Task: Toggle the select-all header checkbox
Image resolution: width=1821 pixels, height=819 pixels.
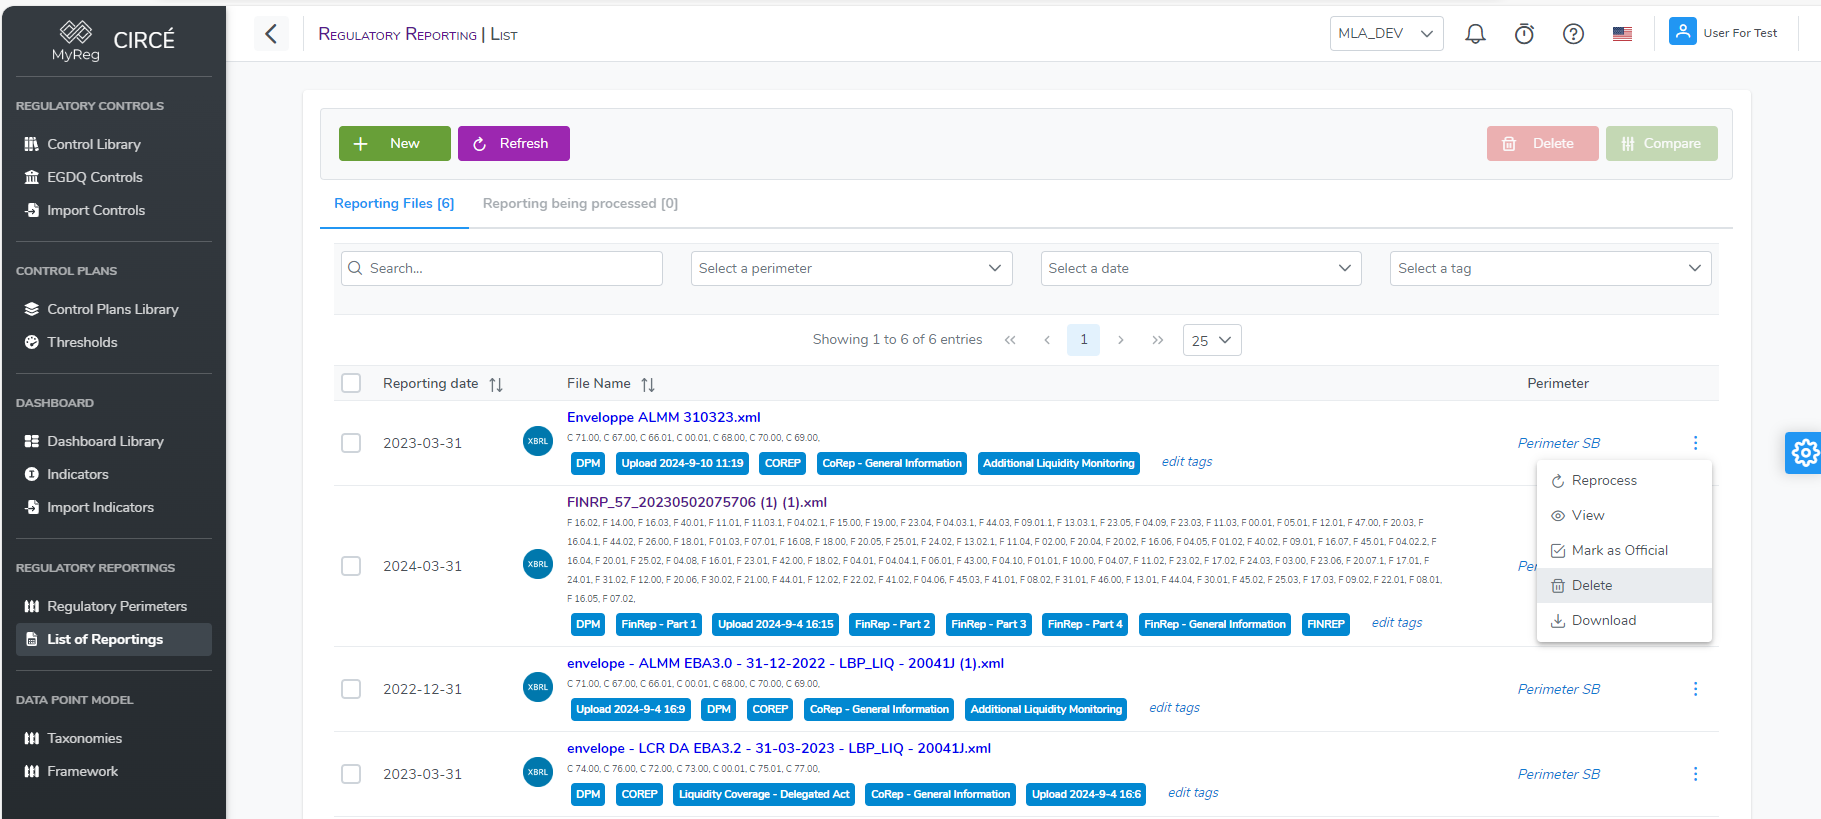Action: coord(351,383)
